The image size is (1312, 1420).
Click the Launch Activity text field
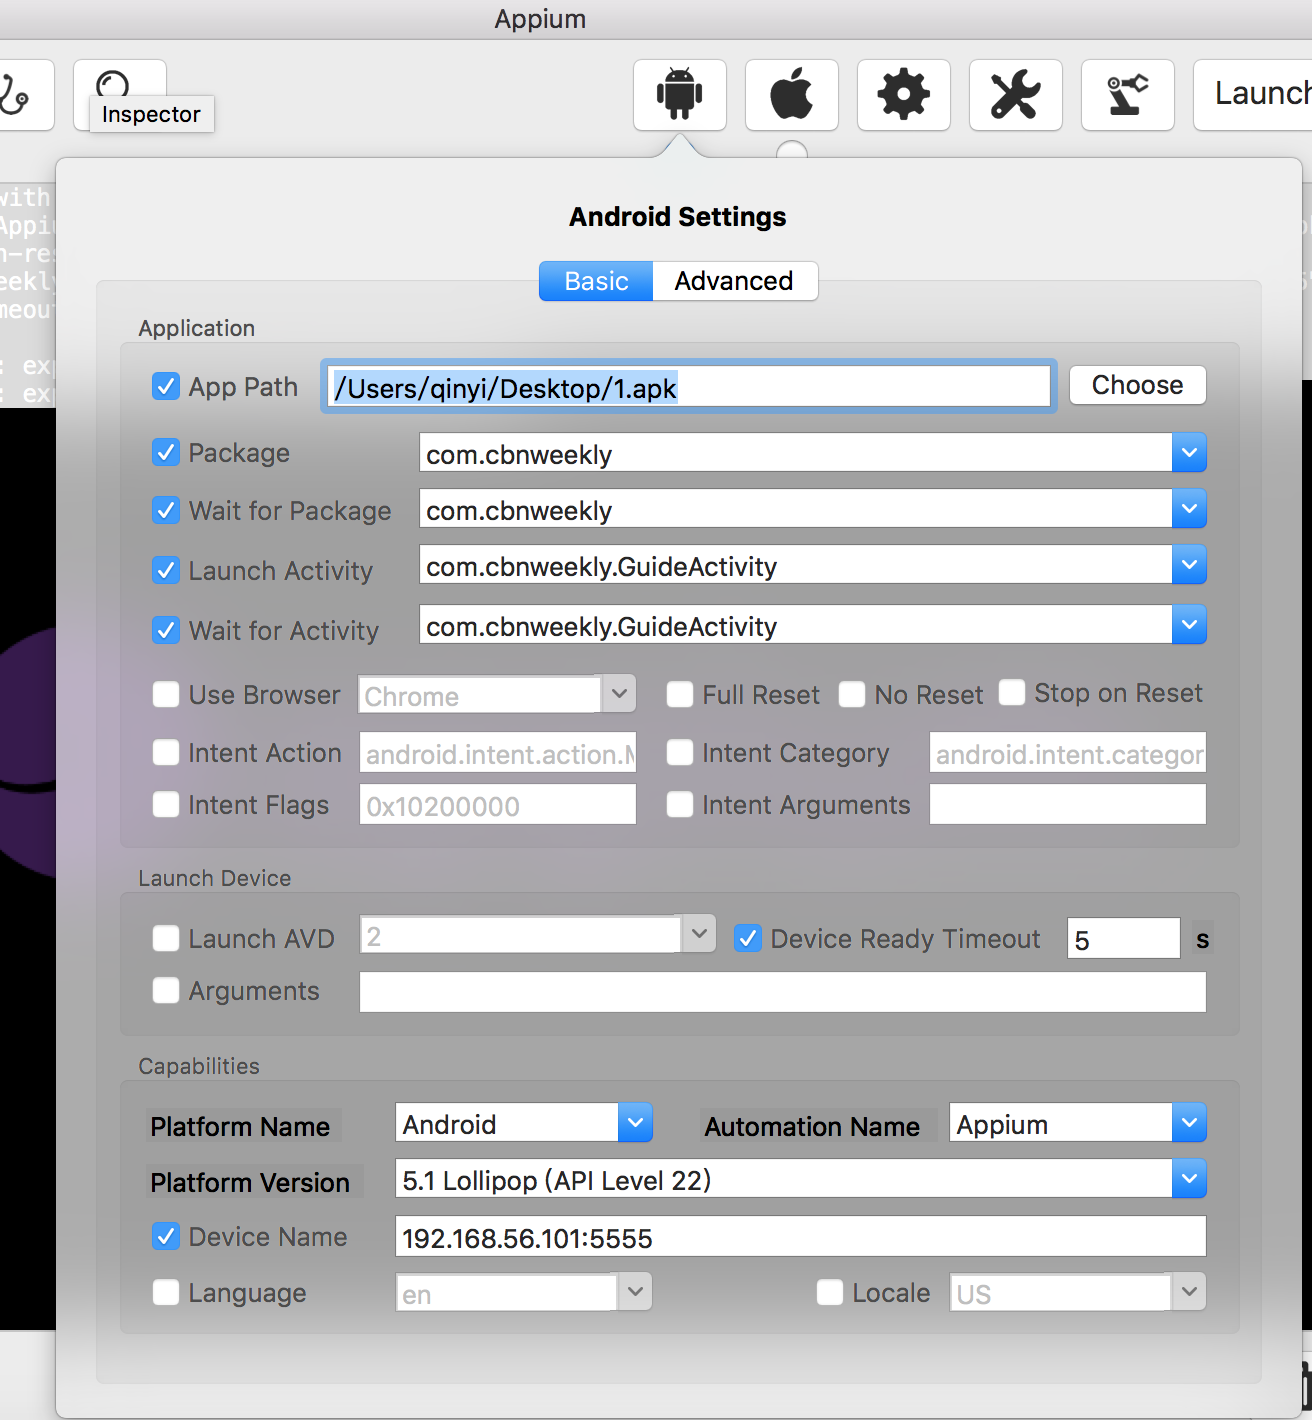796,564
